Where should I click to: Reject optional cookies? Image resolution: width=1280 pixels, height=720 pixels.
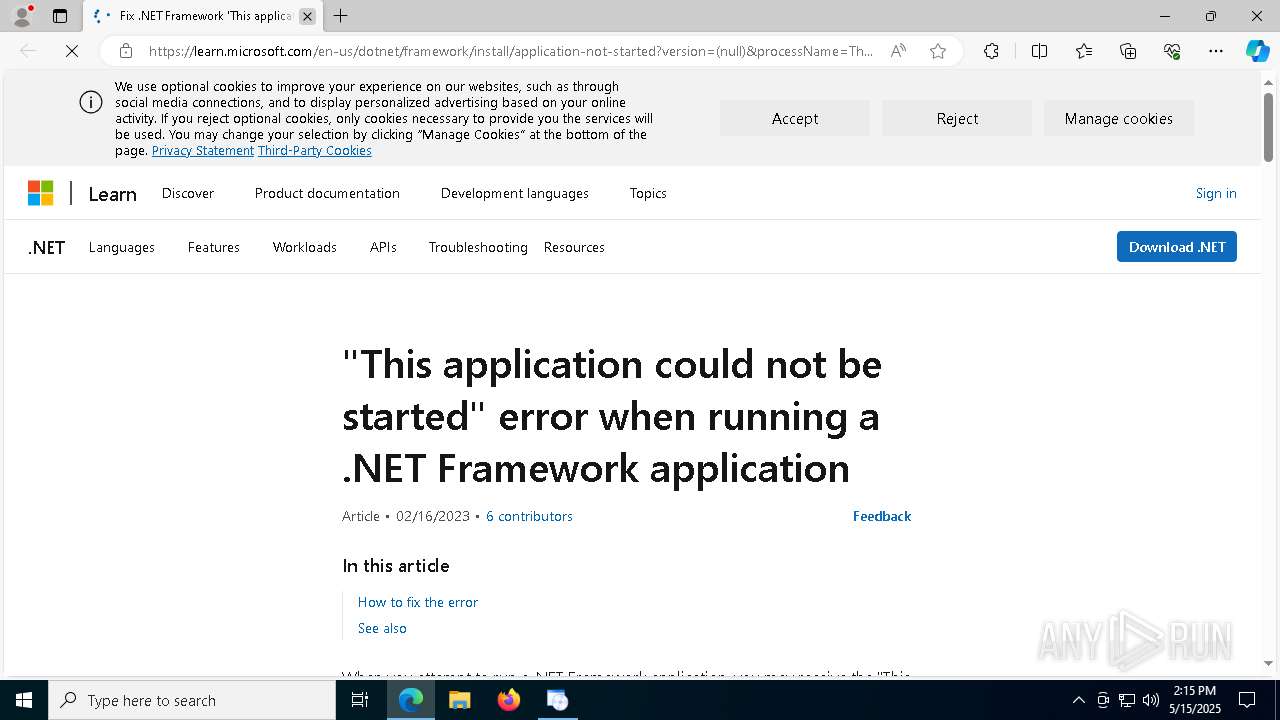click(x=957, y=118)
